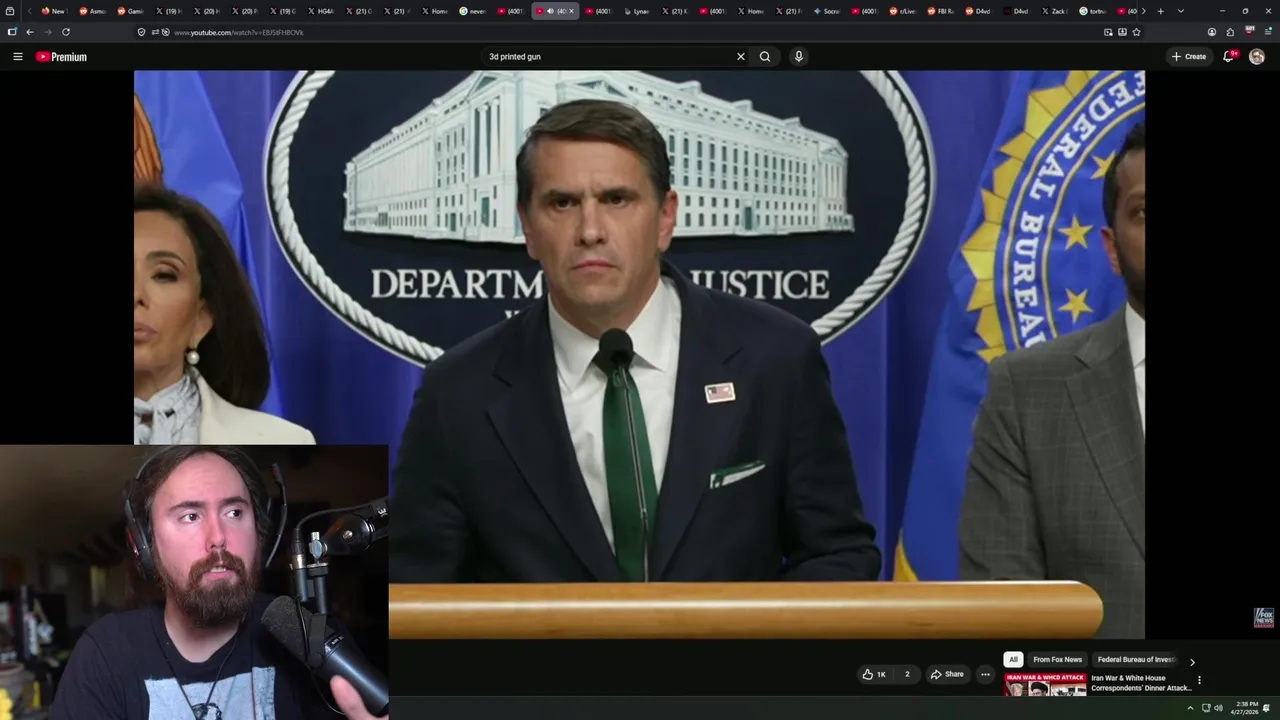Toggle picture-in-picture icon in the address bar
The width and height of the screenshot is (1280, 720).
[1108, 32]
